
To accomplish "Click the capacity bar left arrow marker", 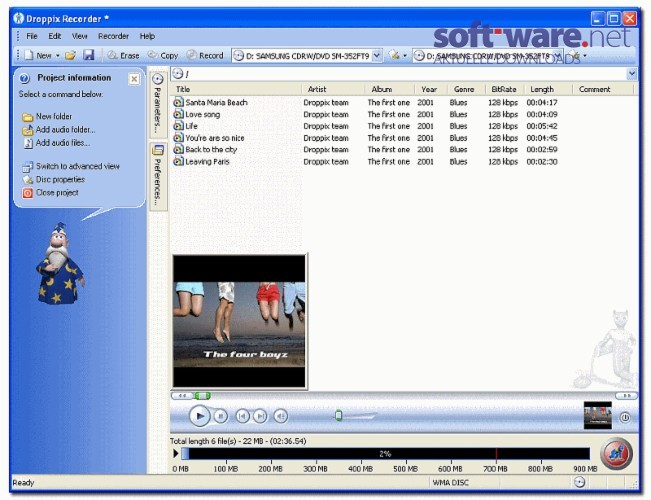I will pos(176,453).
